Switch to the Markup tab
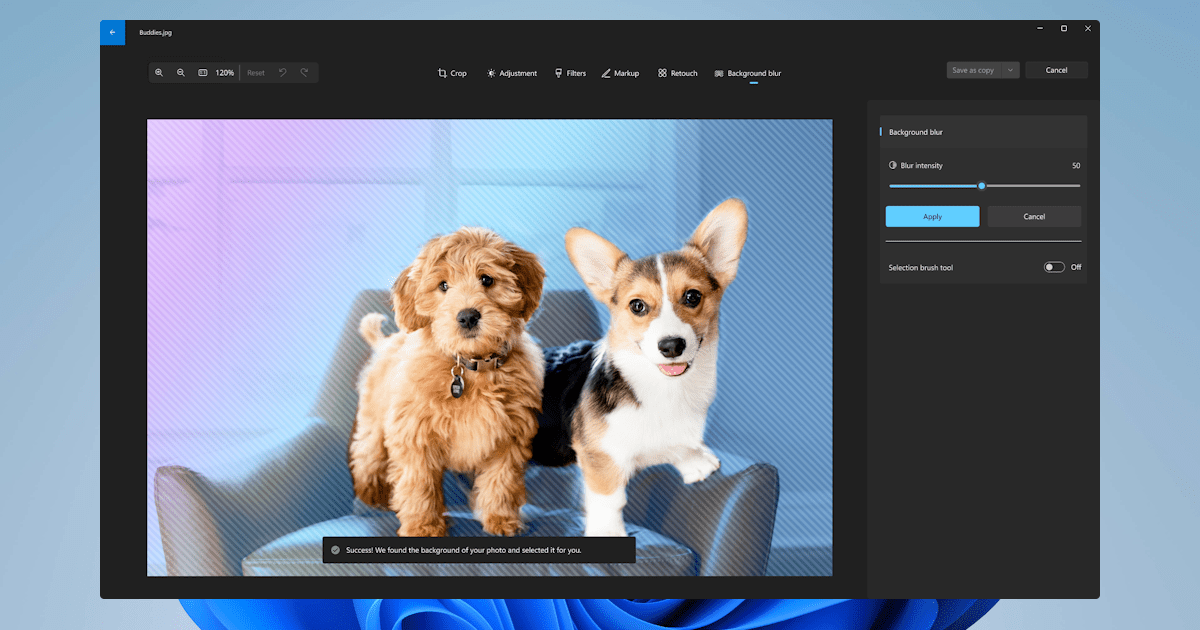 tap(620, 73)
